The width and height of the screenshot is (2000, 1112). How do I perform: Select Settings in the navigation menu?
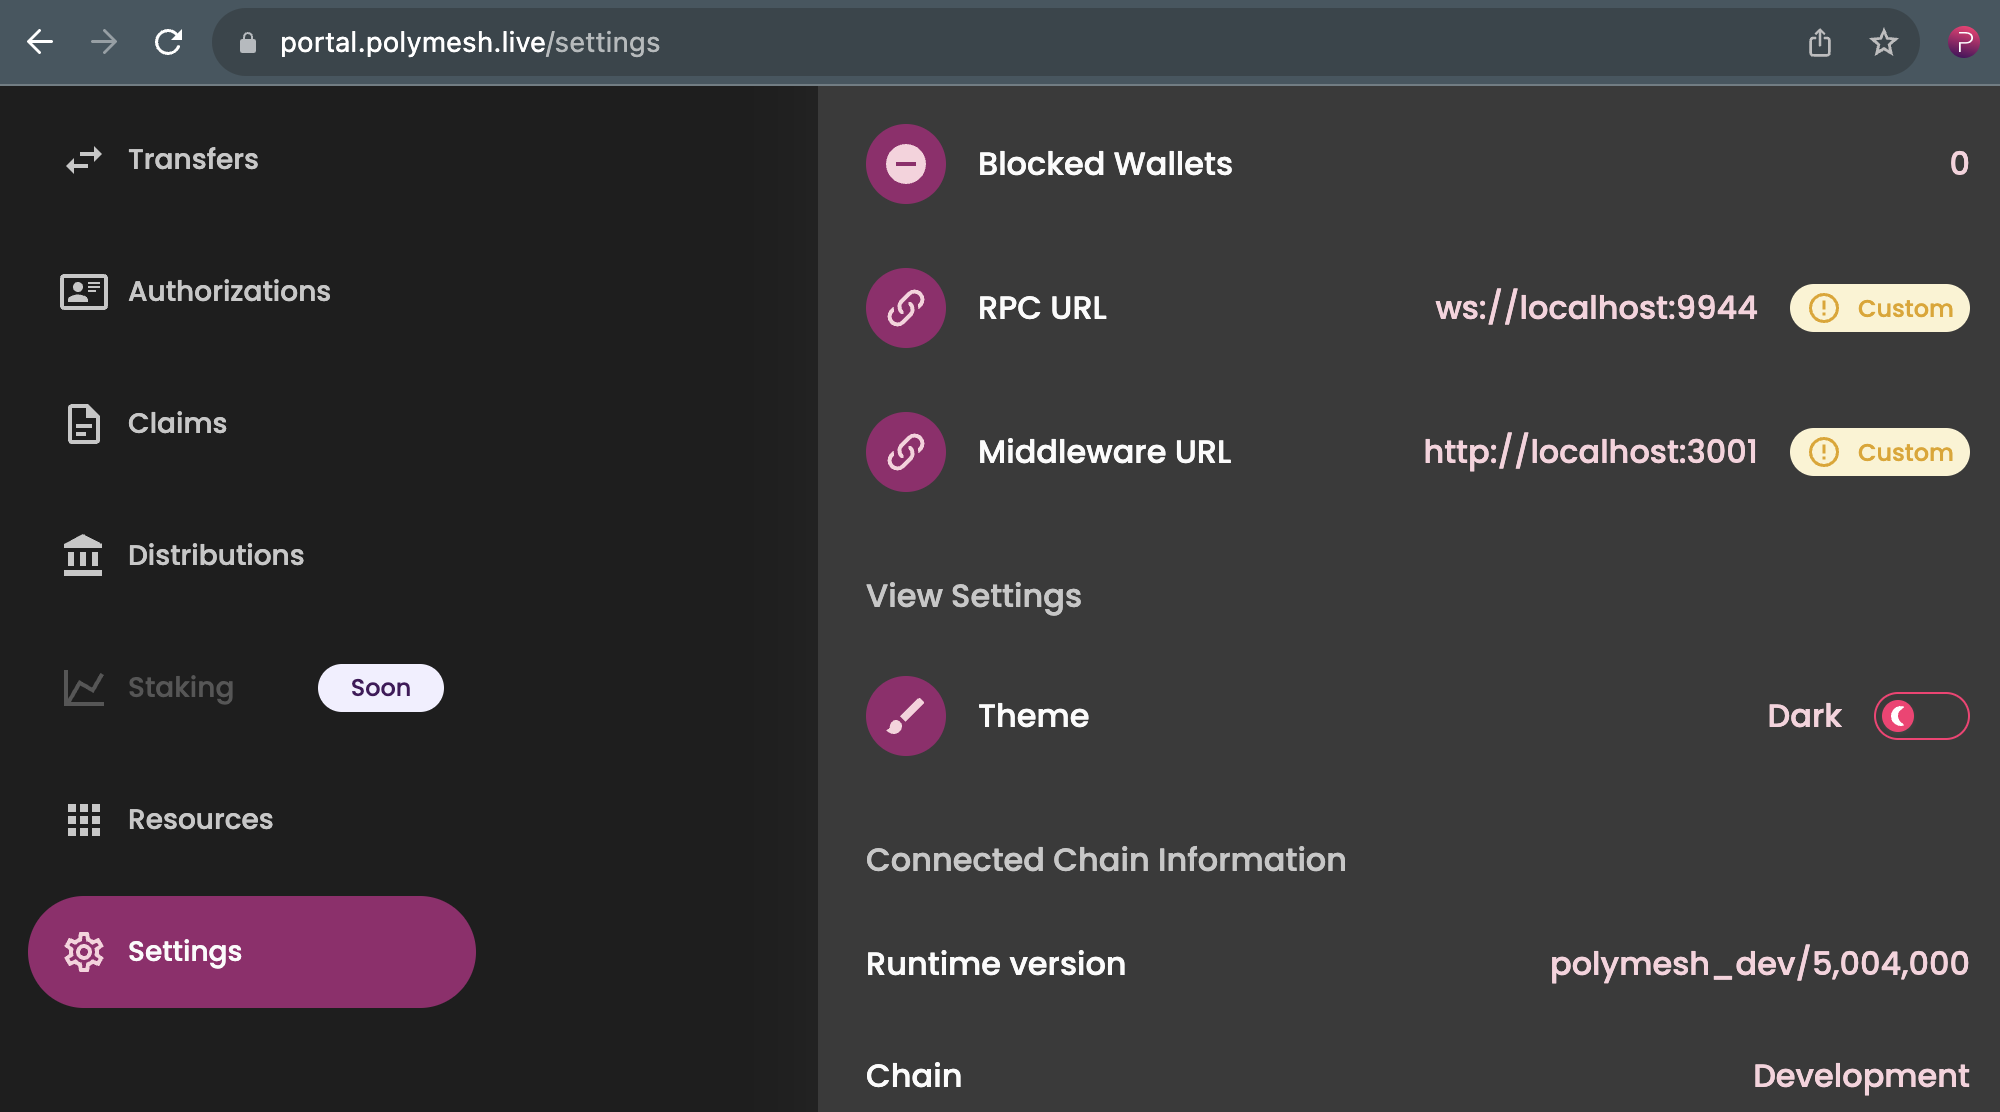[185, 951]
